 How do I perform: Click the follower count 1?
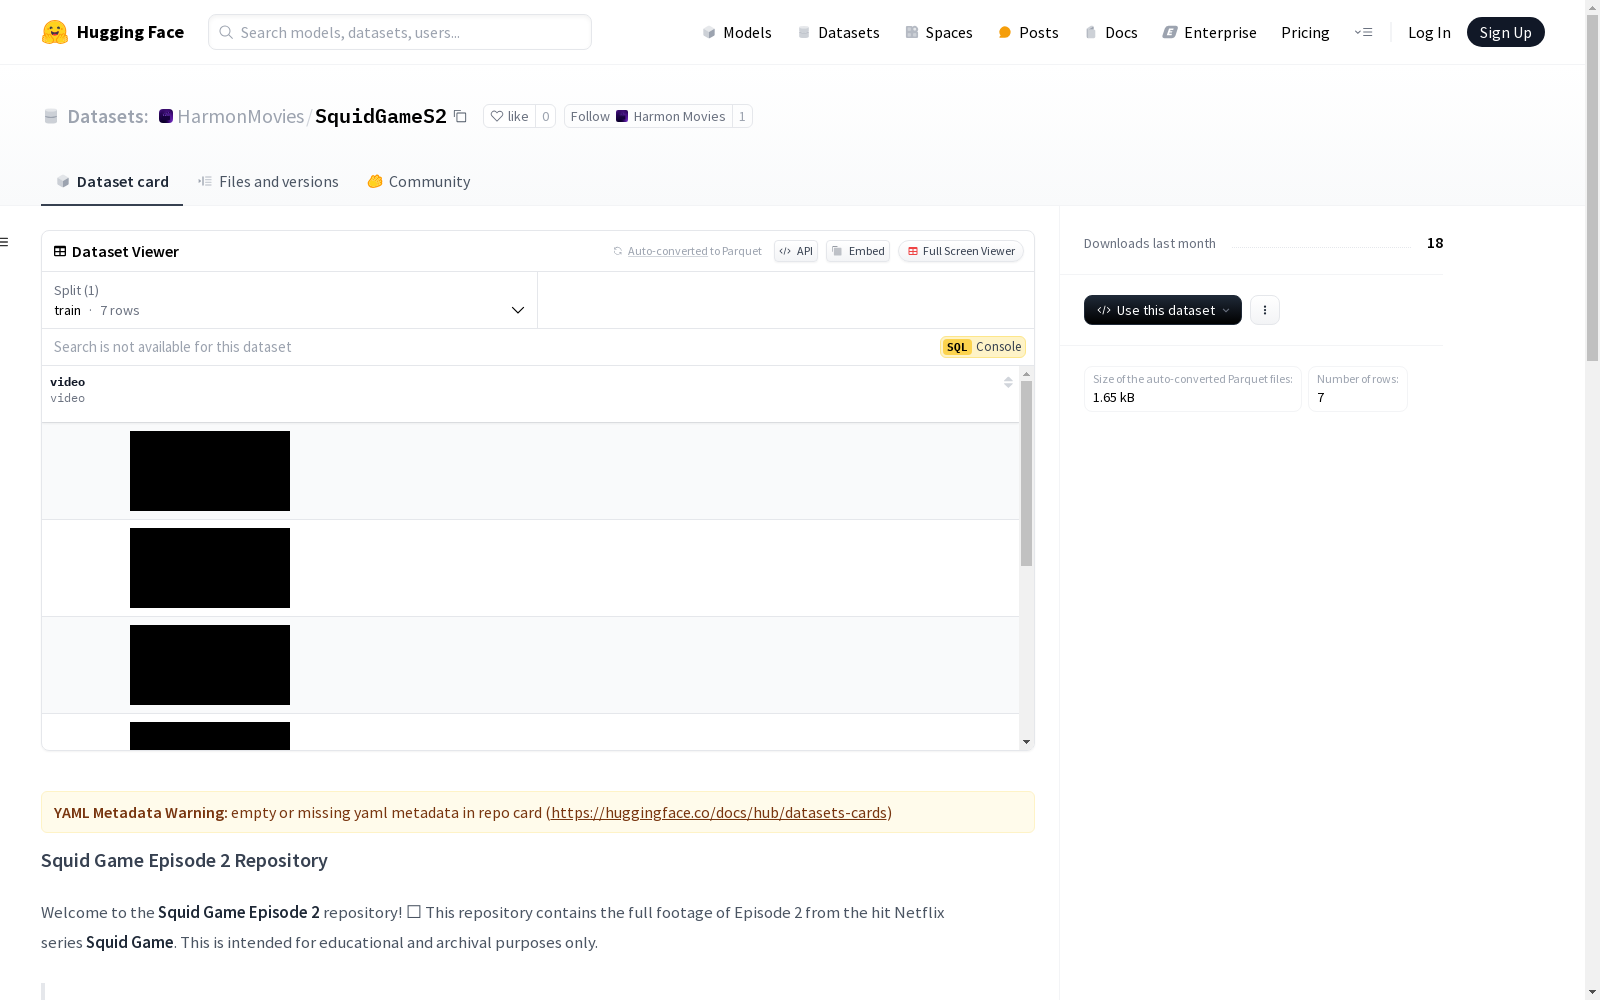[x=742, y=116]
